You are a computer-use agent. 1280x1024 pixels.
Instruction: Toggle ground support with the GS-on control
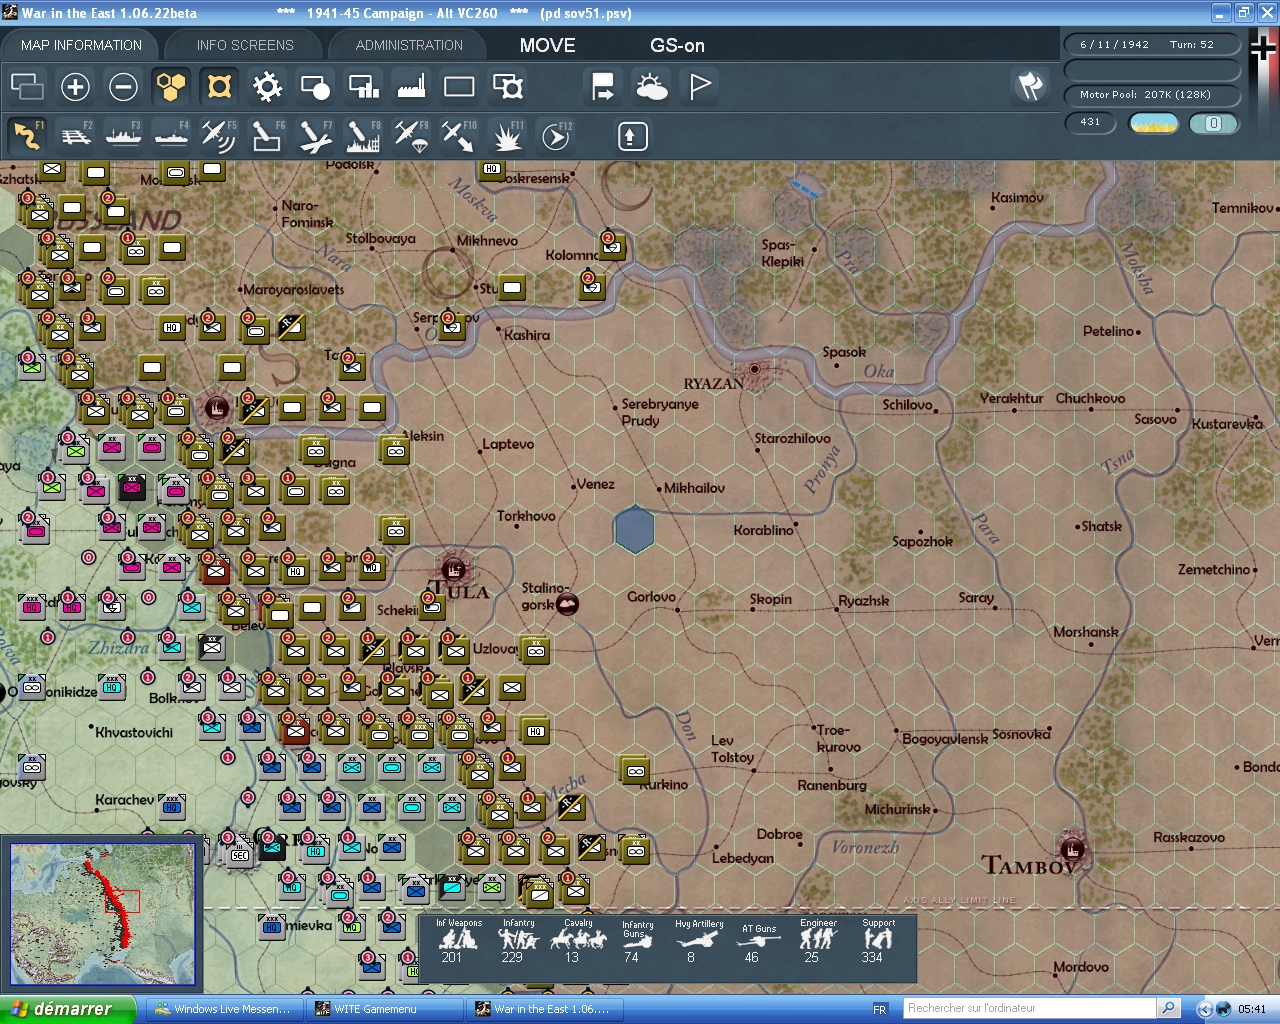pos(677,45)
